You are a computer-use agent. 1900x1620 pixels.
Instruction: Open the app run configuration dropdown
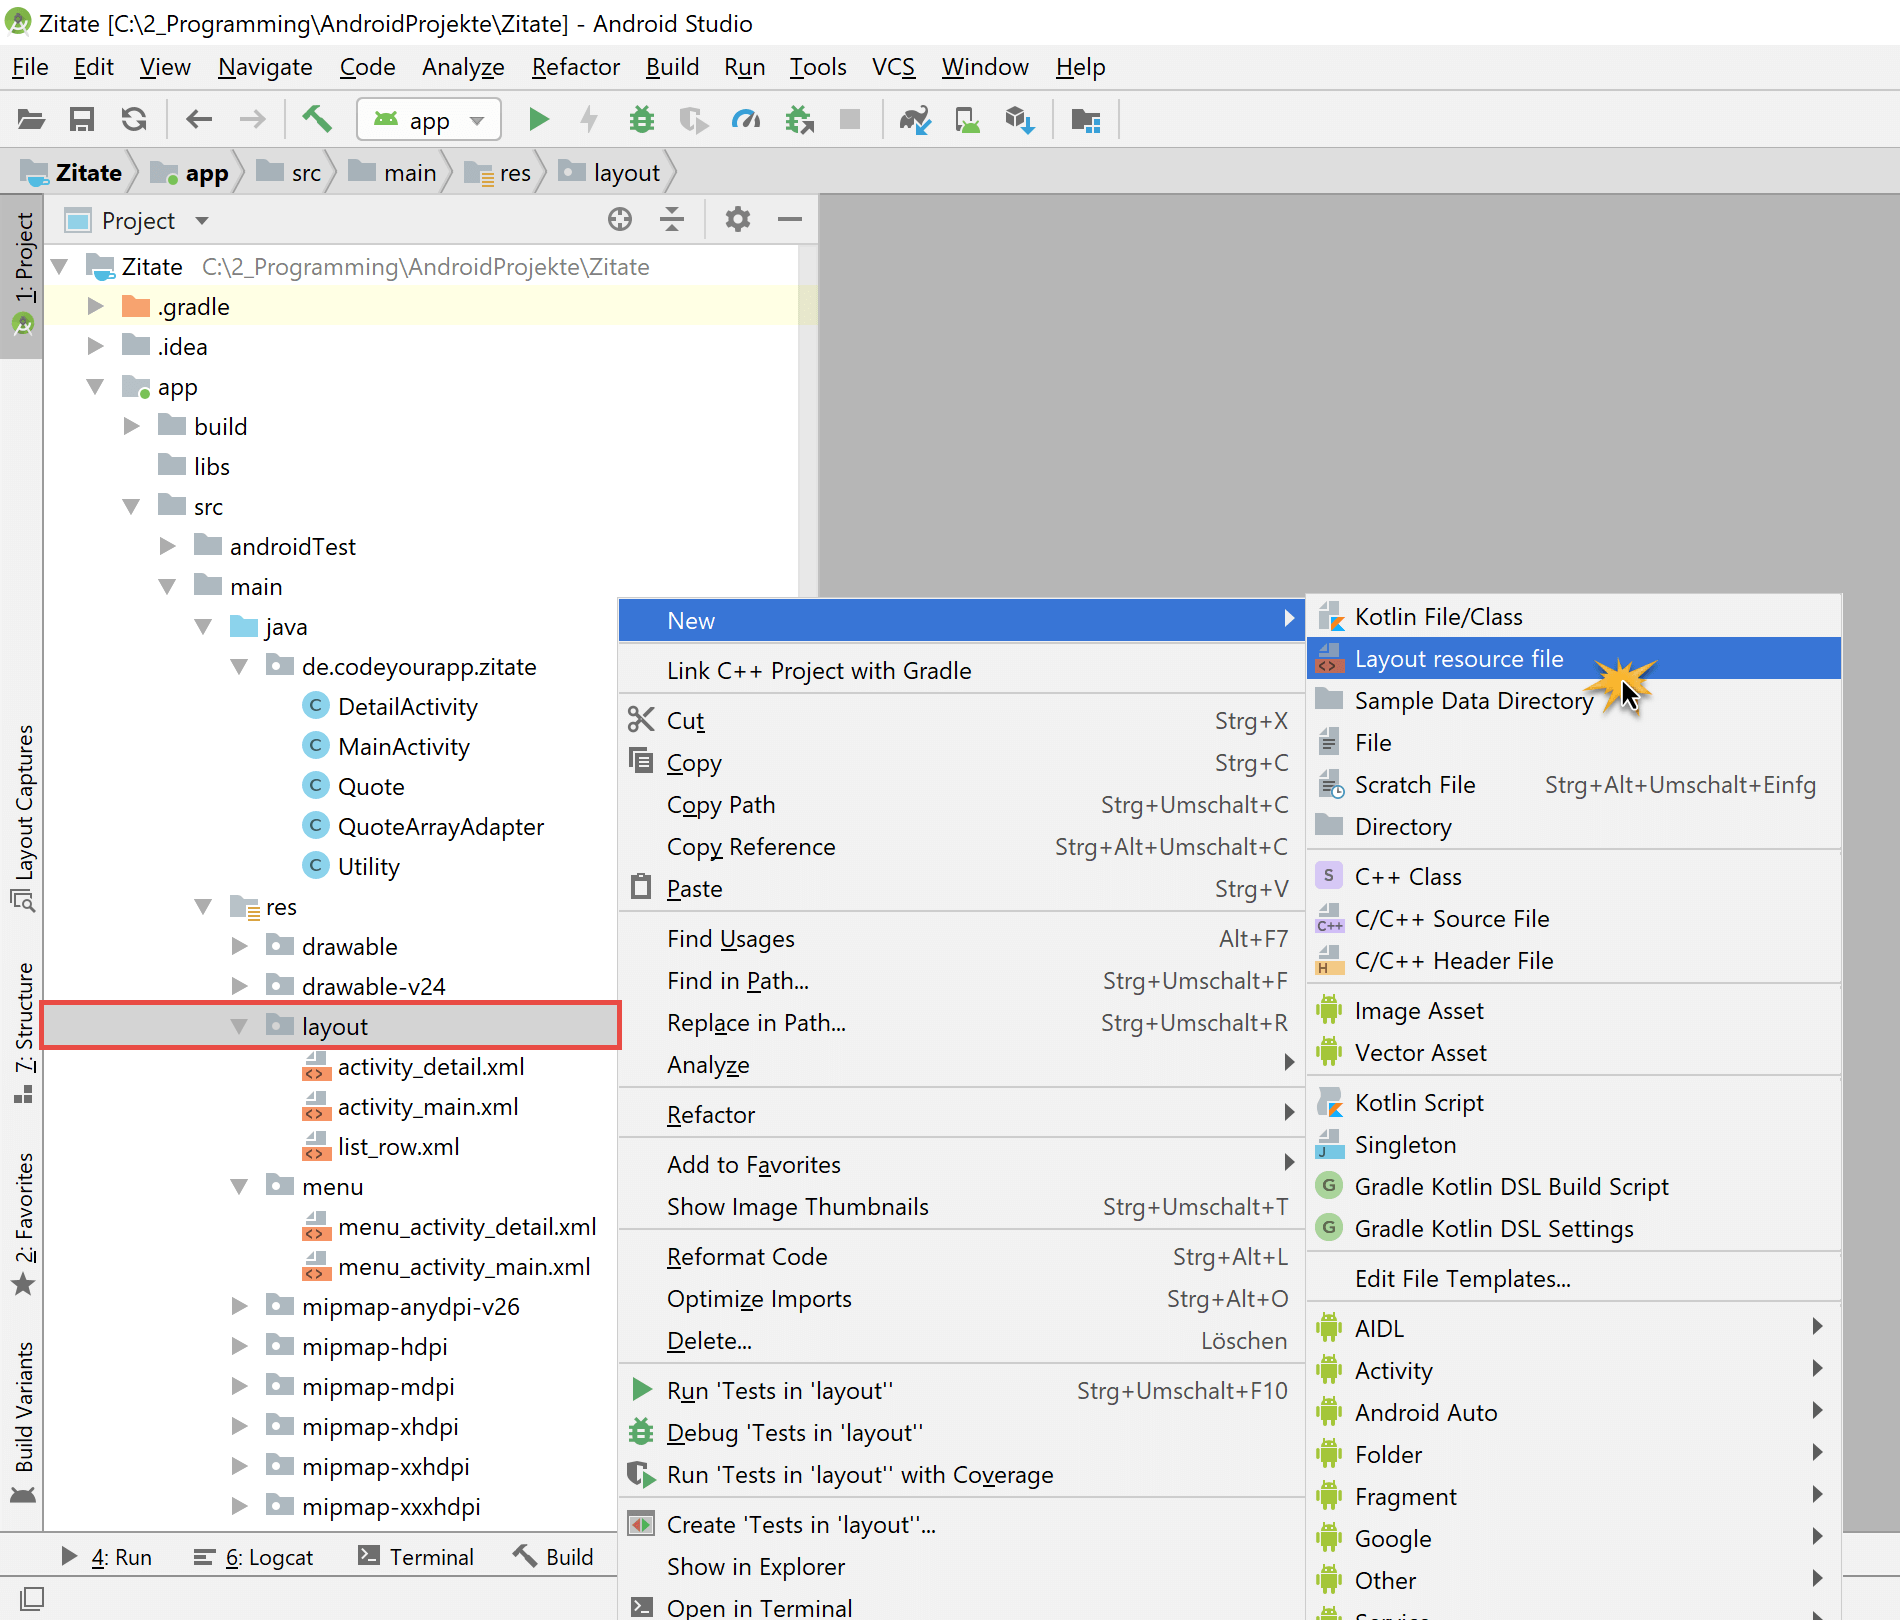point(429,120)
